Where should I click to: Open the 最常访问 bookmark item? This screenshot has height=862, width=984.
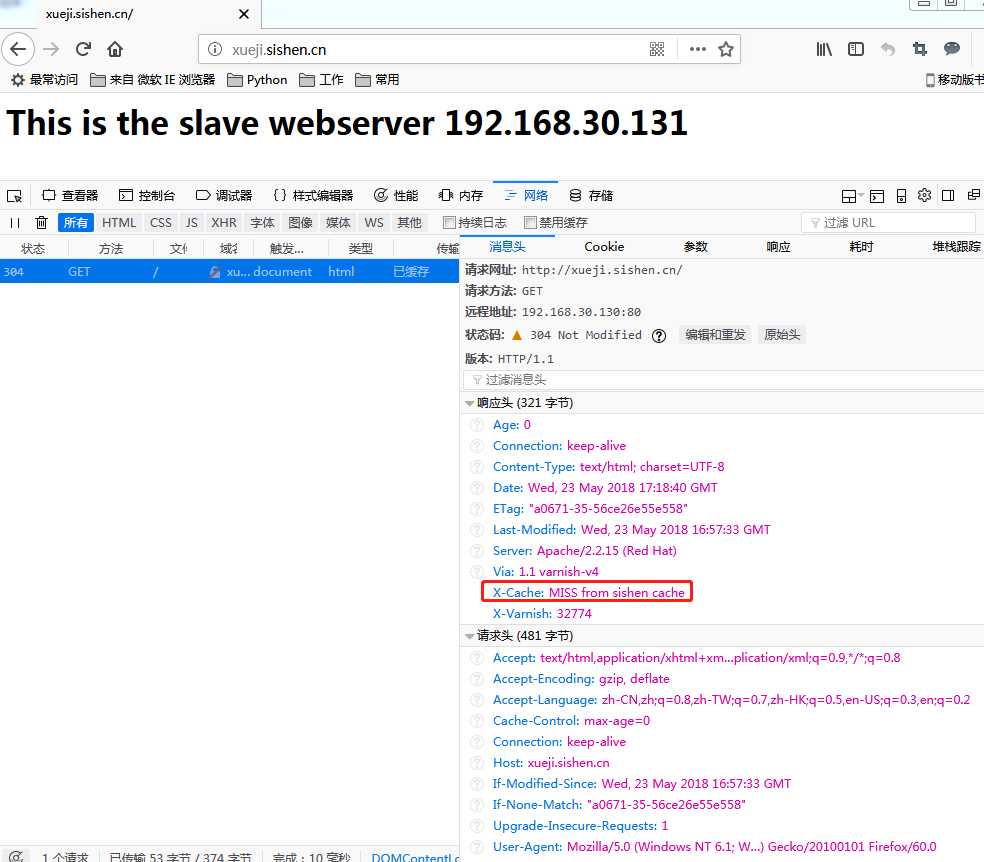(x=45, y=80)
